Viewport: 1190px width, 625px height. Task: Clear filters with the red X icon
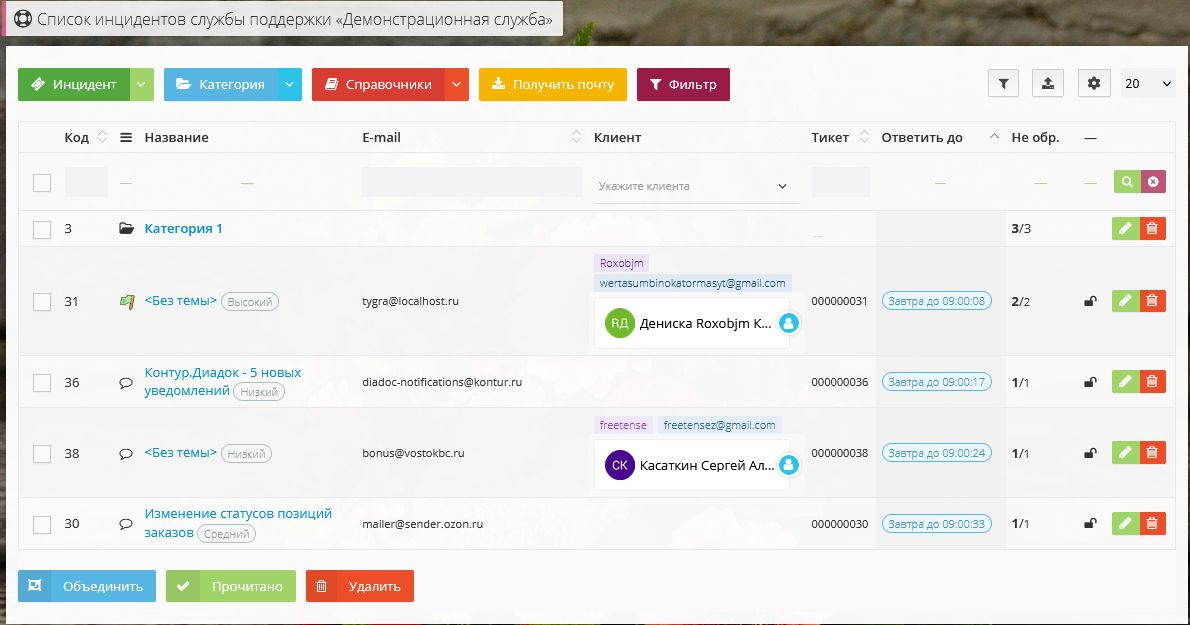[1153, 182]
